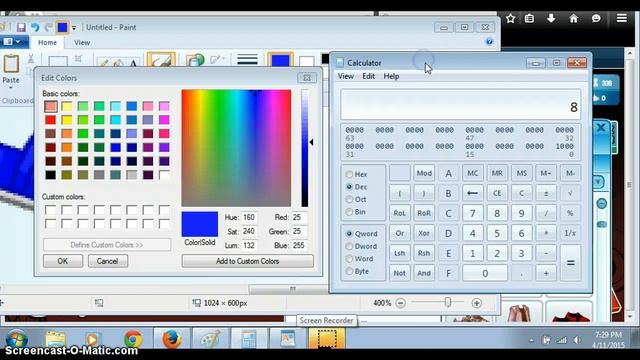Click OK in Edit Colors dialog

63,261
